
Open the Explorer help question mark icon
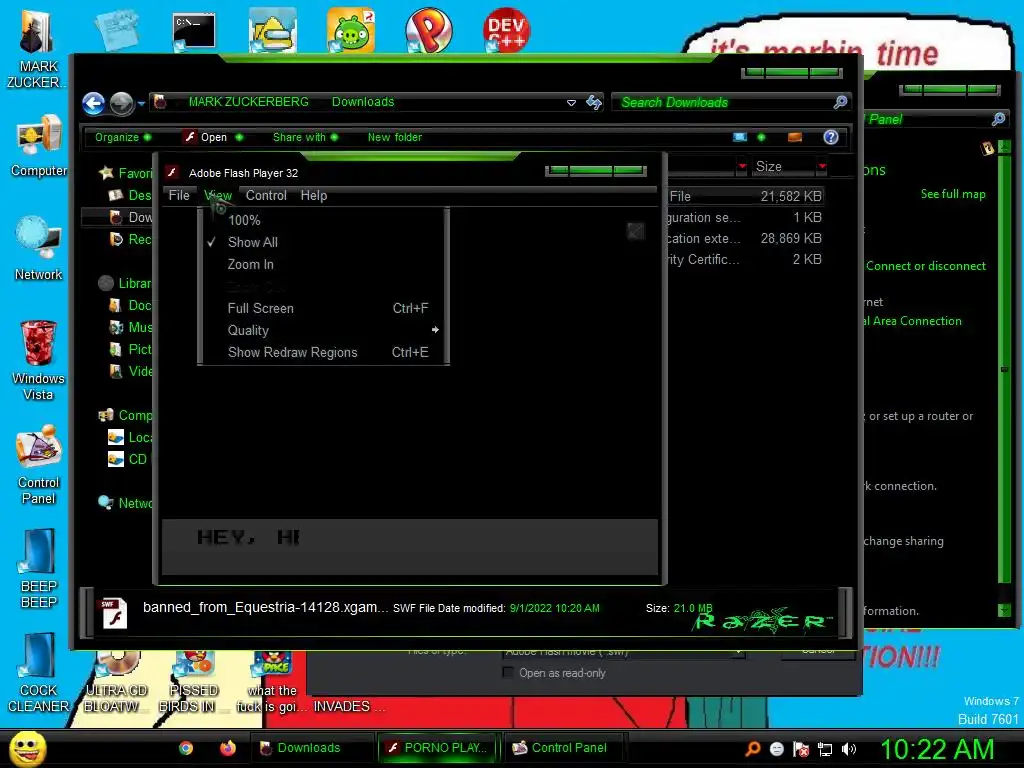[831, 137]
